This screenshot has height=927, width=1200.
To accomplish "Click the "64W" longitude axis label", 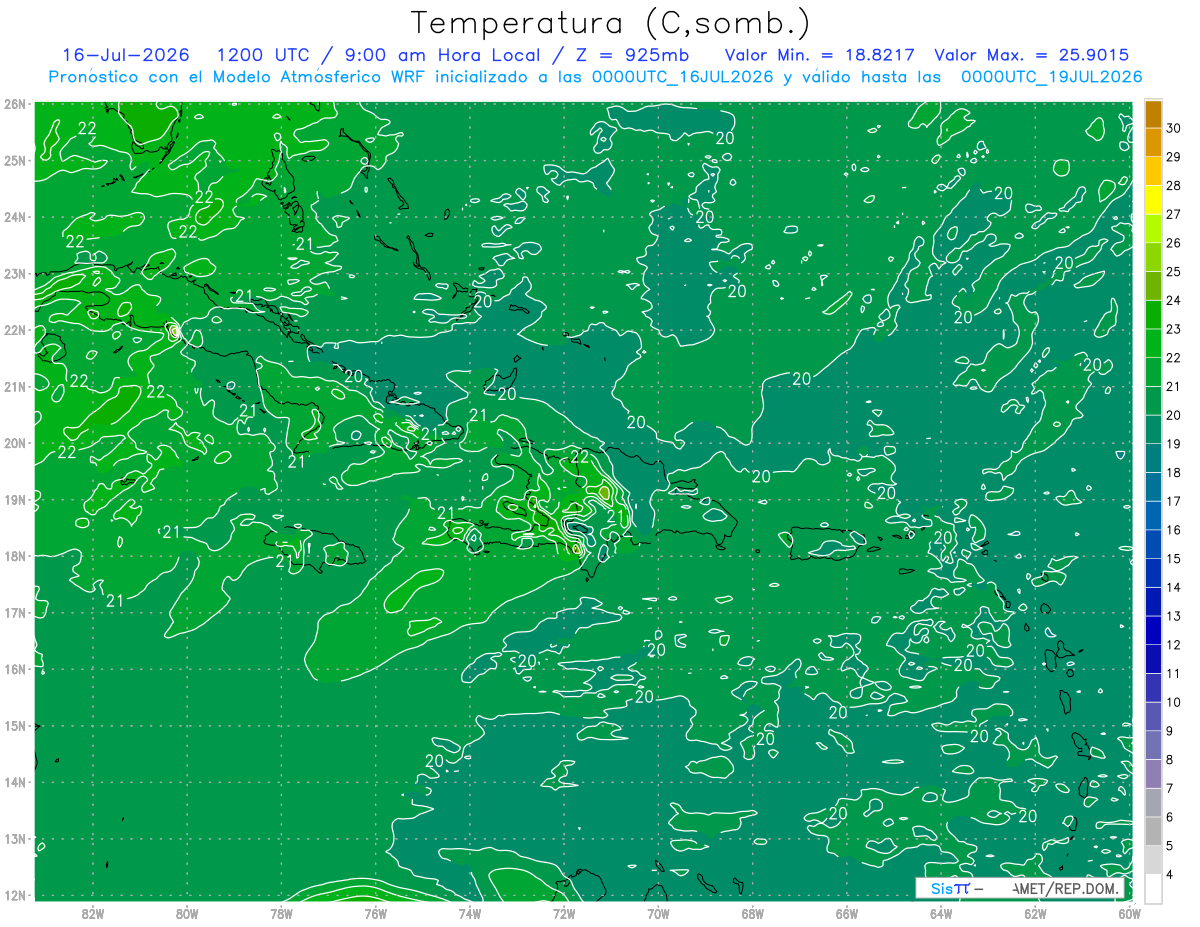I will point(941,914).
